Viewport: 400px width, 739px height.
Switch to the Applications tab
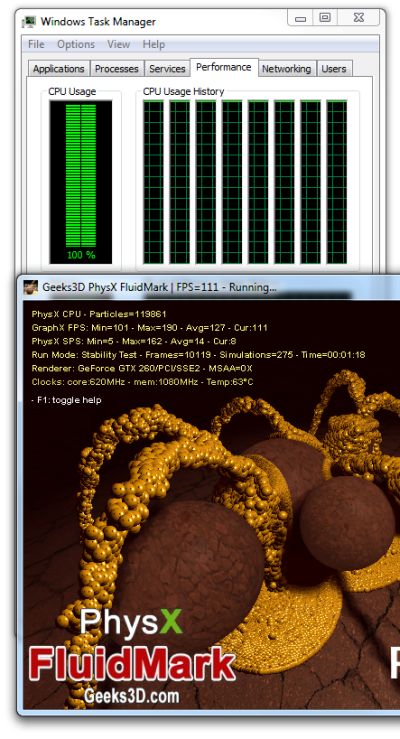coord(58,69)
